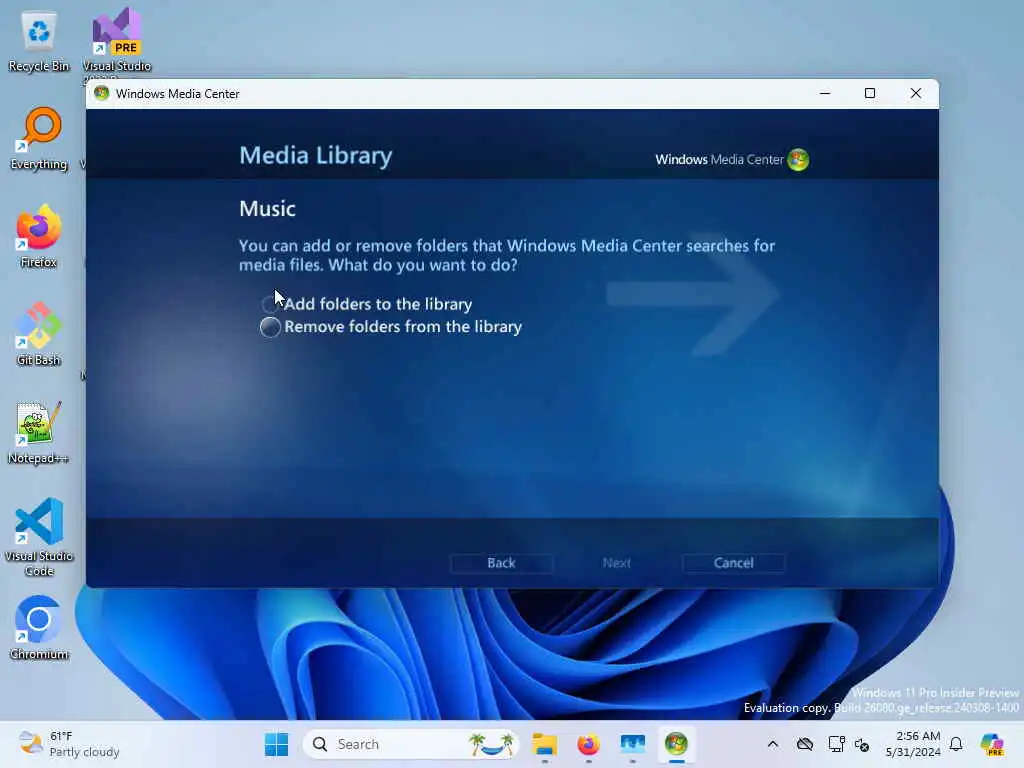Open clock and calendar showing 2:56 AM
The width and height of the screenshot is (1024, 768).
coord(913,744)
